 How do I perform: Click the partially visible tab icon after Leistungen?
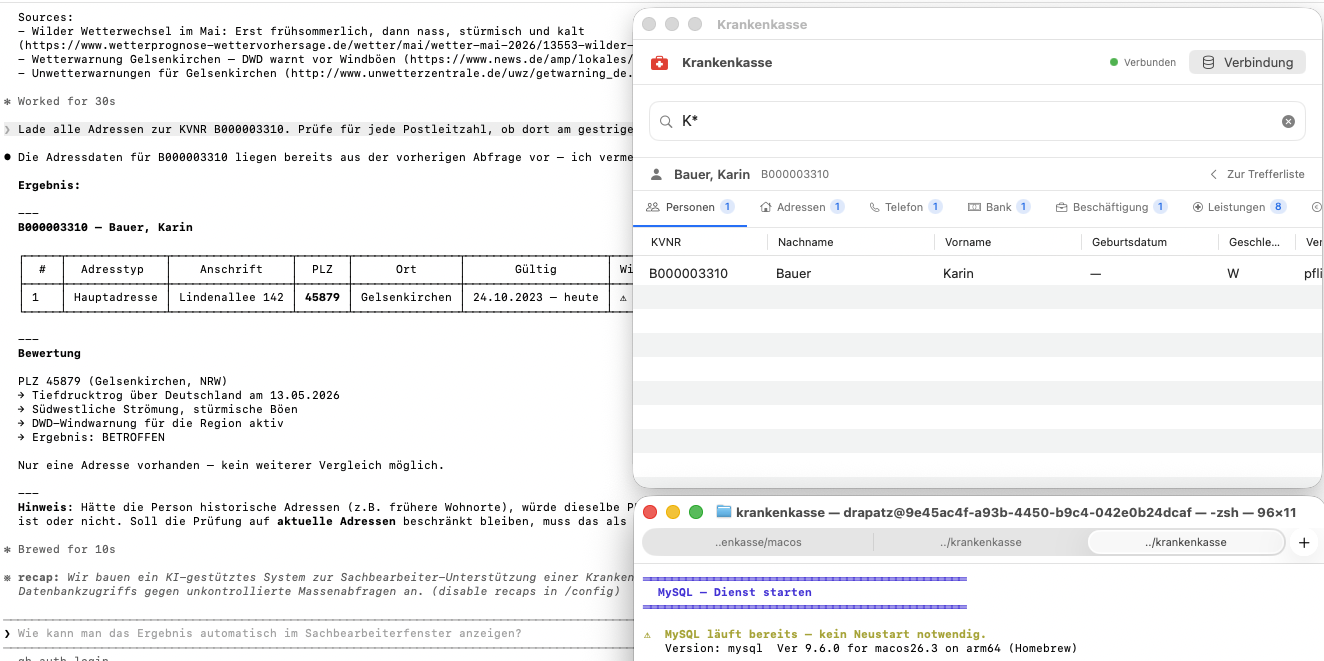click(x=1316, y=207)
